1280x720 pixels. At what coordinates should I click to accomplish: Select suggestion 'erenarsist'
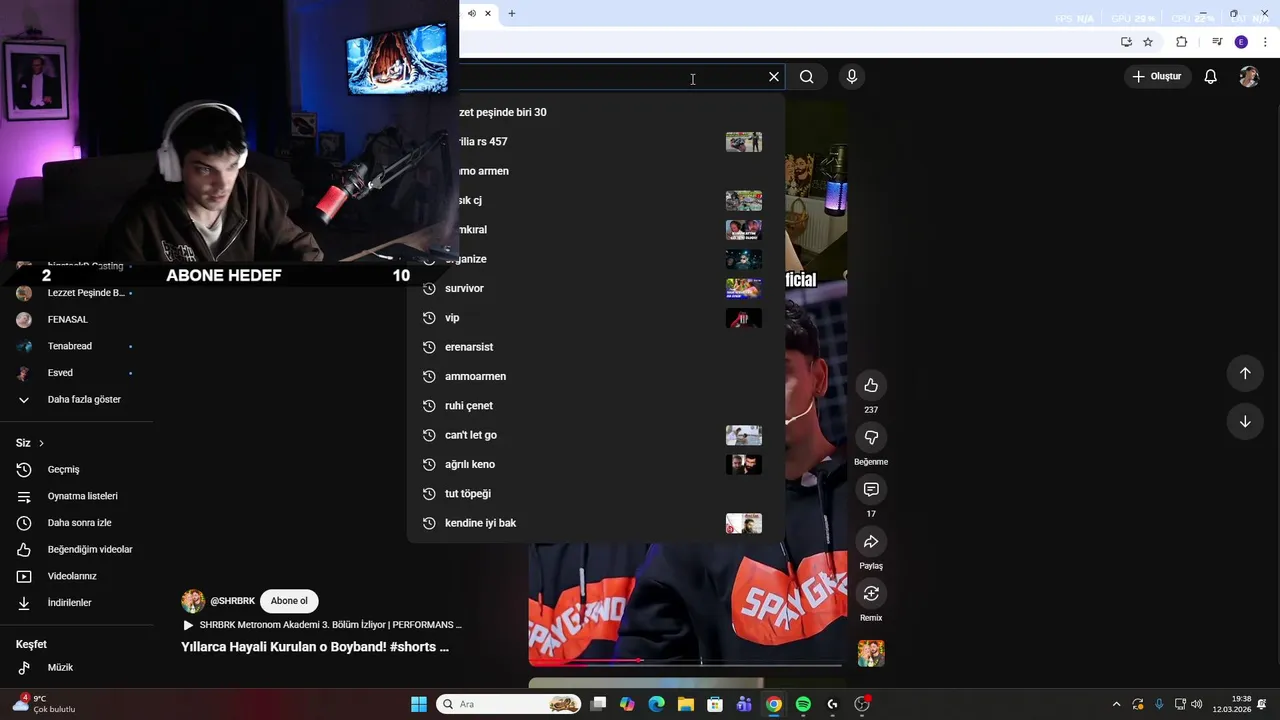pos(594,347)
